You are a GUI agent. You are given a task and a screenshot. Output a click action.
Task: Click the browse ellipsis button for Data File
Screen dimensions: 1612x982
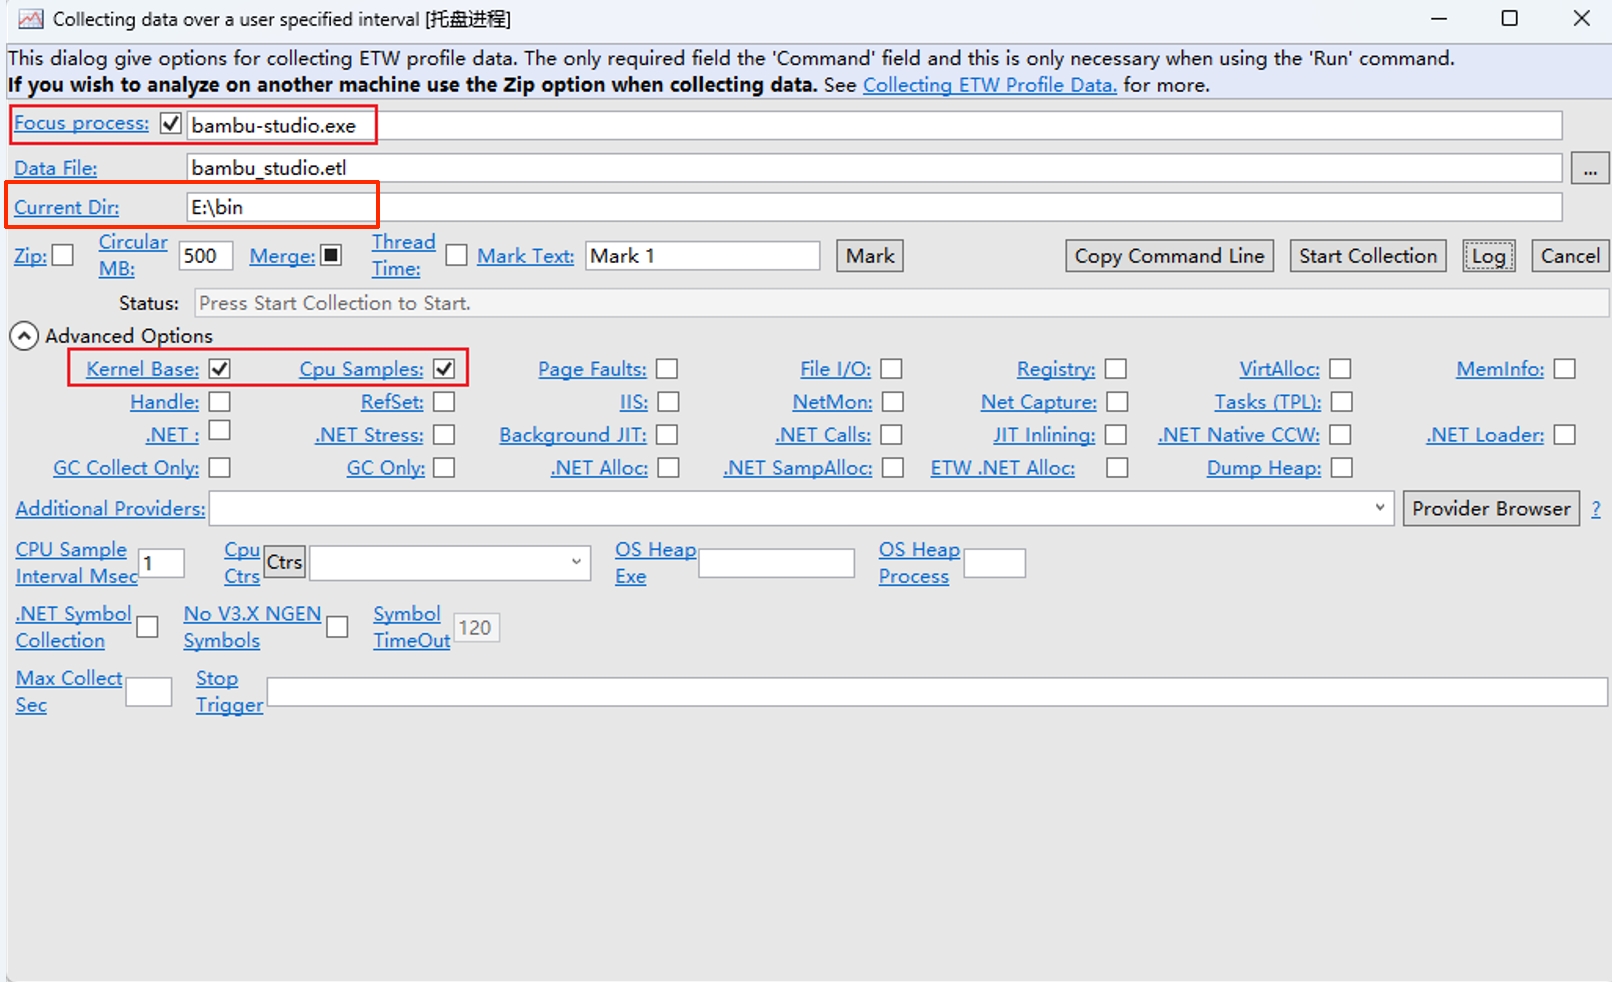1590,168
